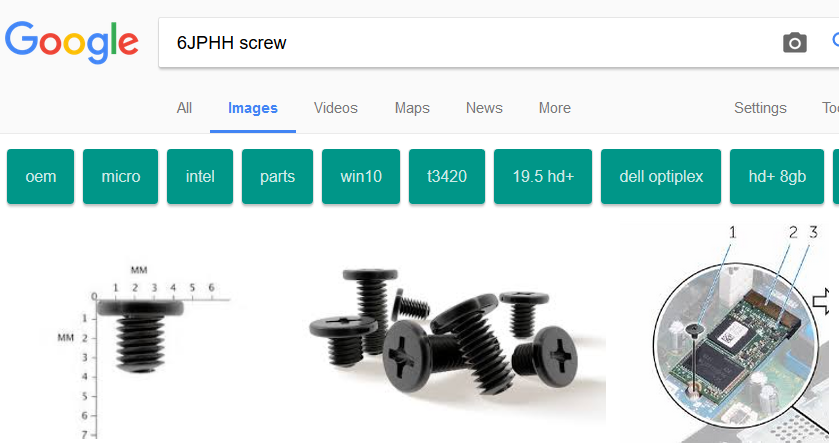Select the t3420 filter chip
Image resolution: width=839 pixels, height=443 pixels.
447,177
